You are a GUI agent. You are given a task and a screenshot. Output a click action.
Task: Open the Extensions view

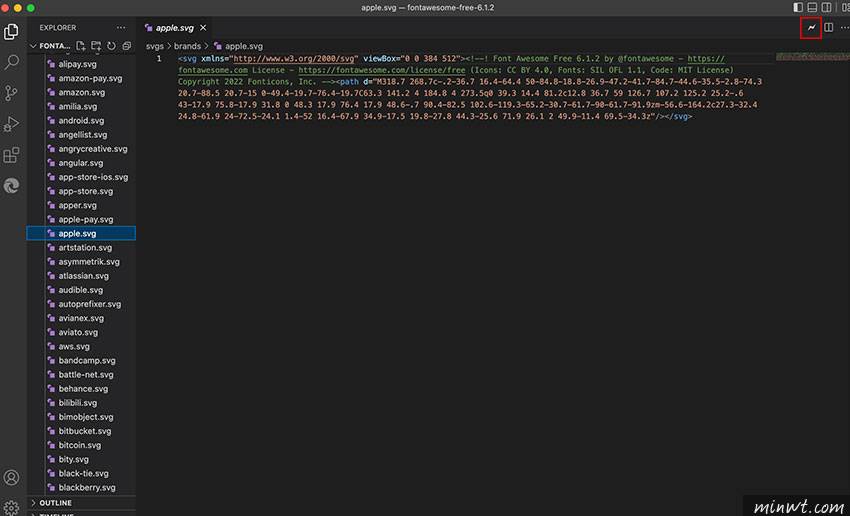tap(12, 155)
